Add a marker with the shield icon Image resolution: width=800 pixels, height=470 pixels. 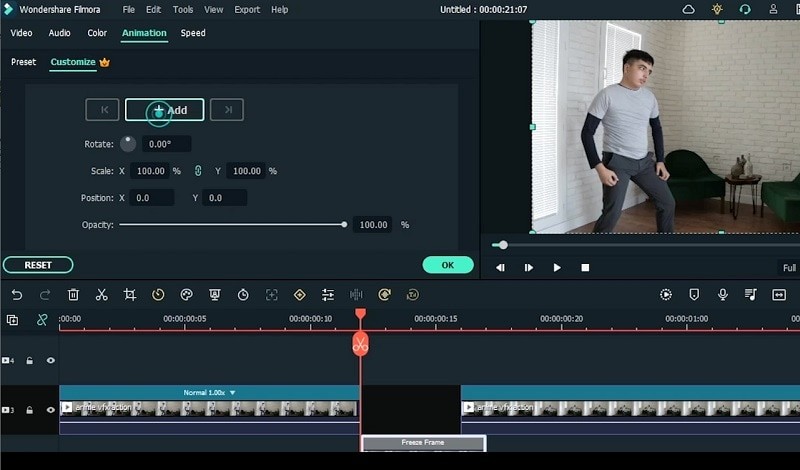point(694,294)
